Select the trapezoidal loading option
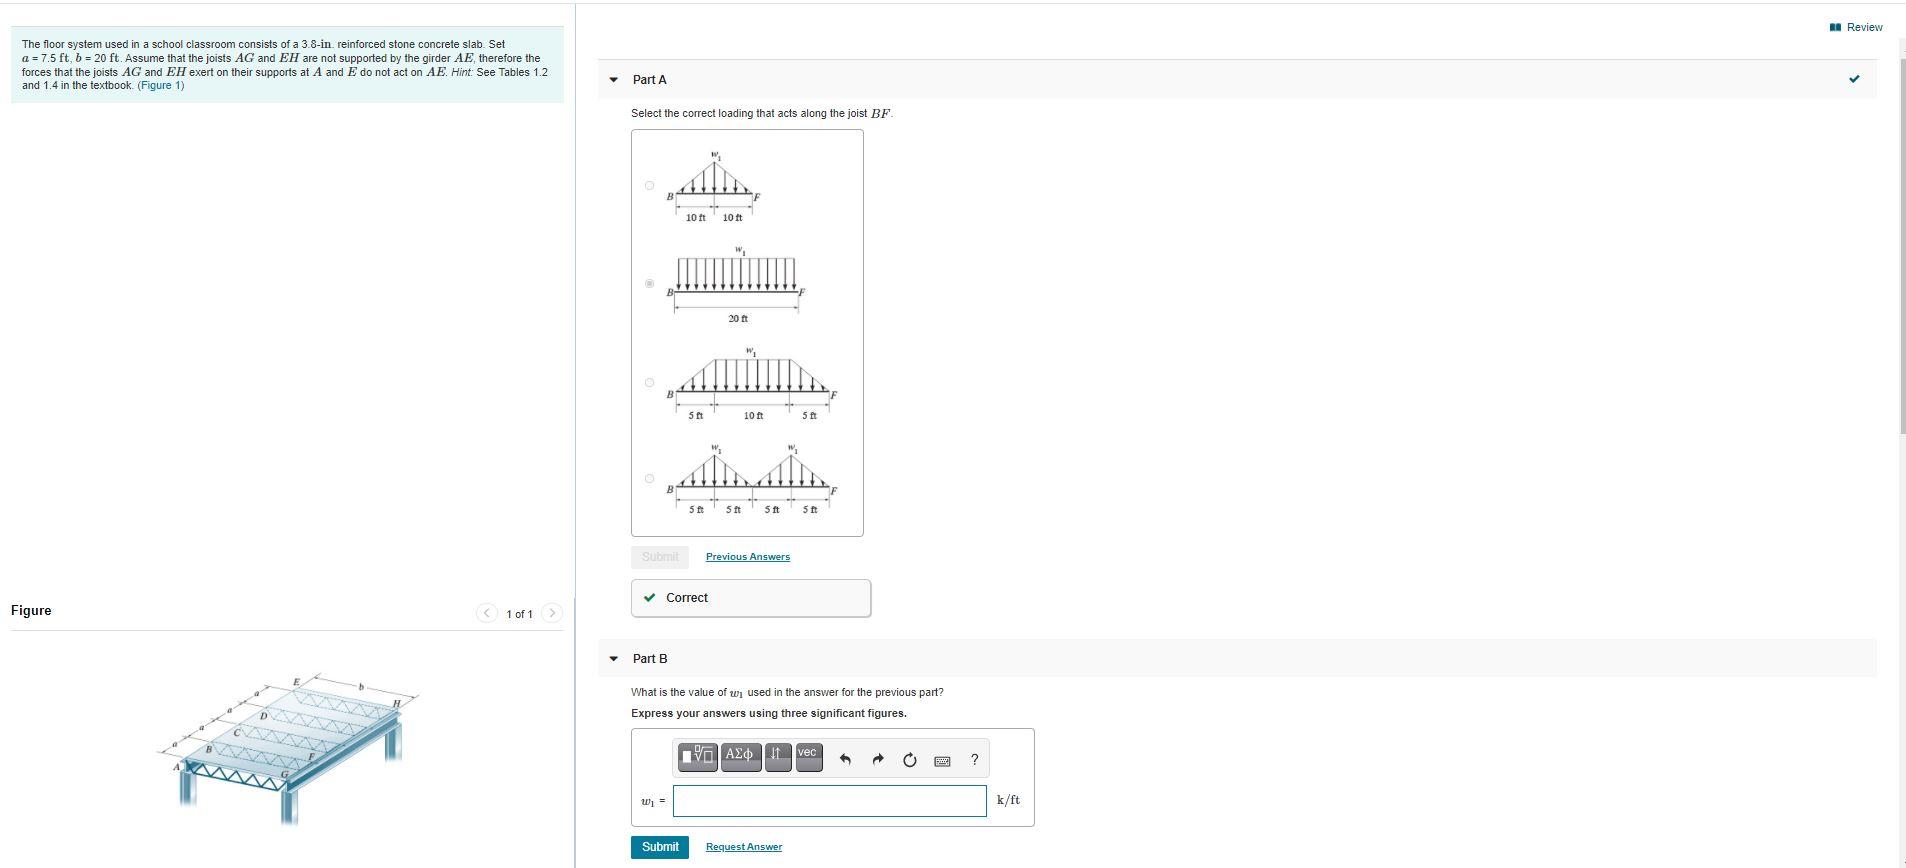 pyautogui.click(x=649, y=383)
